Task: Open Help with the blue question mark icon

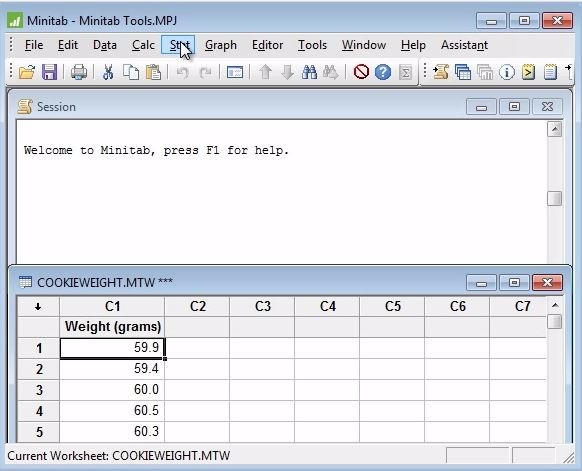Action: click(x=383, y=72)
